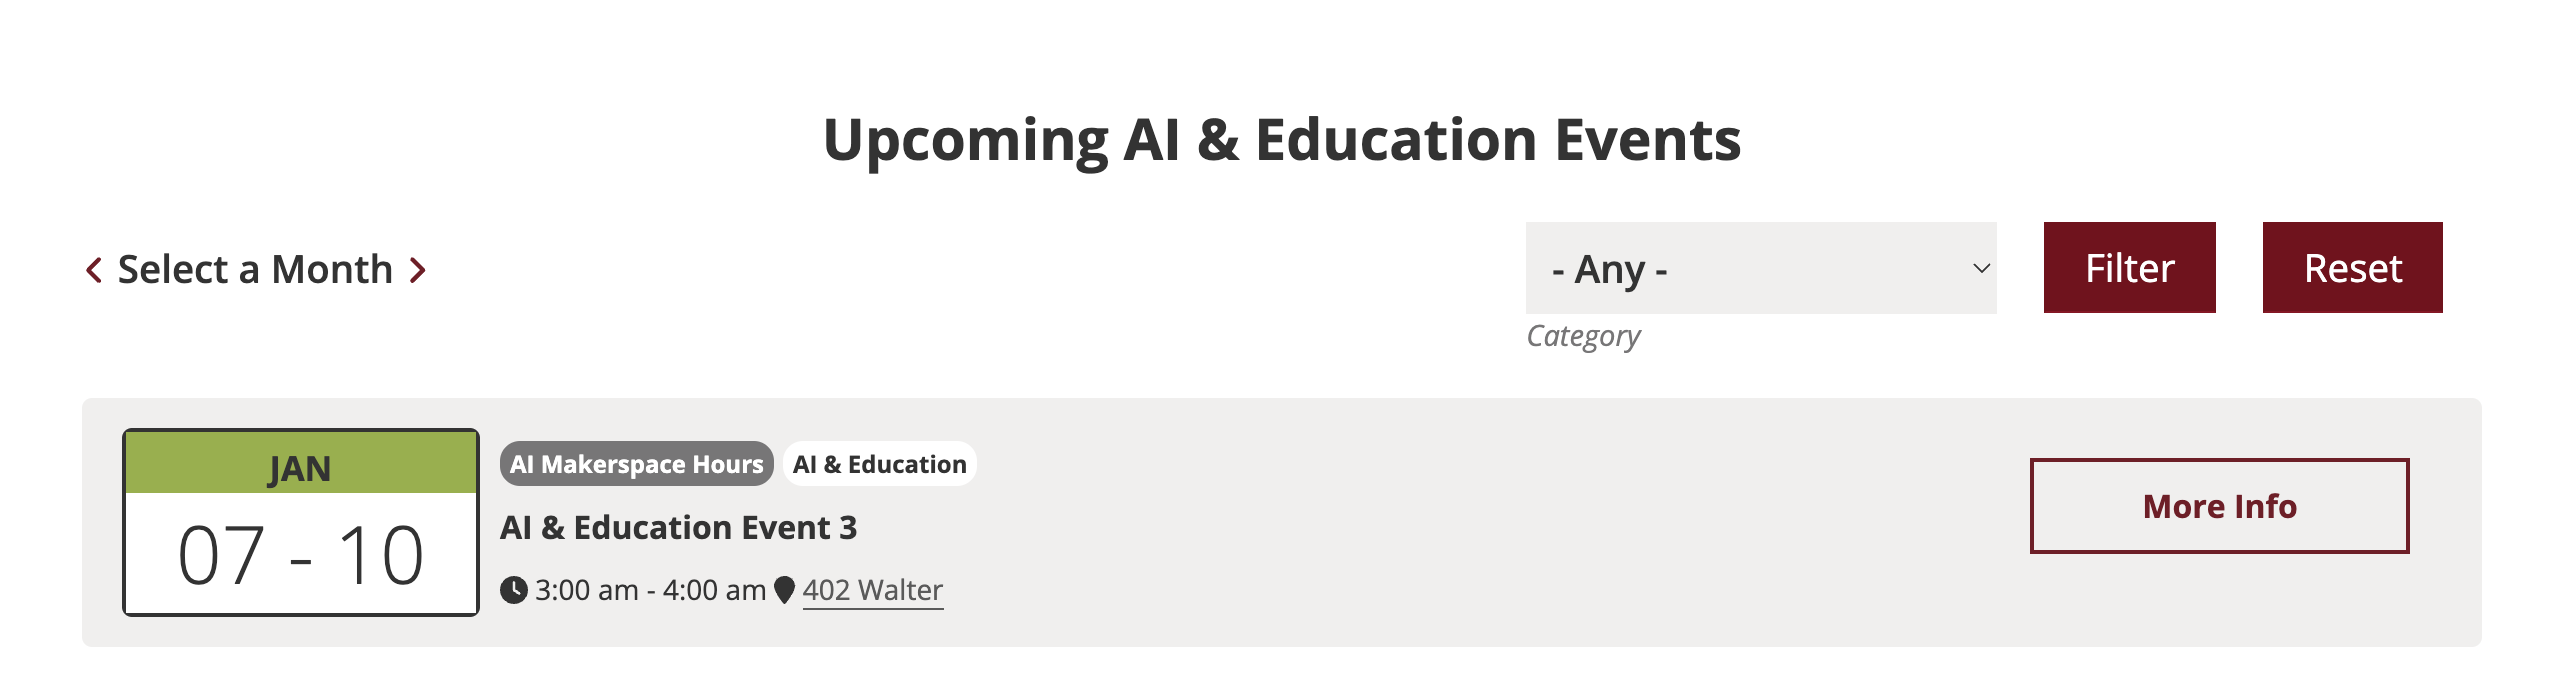Advance to next month with right chevron
This screenshot has height=676, width=2574.
click(x=418, y=270)
